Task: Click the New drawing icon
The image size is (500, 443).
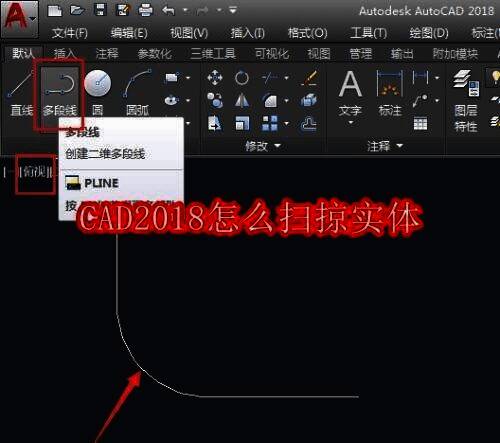Action: (55, 11)
